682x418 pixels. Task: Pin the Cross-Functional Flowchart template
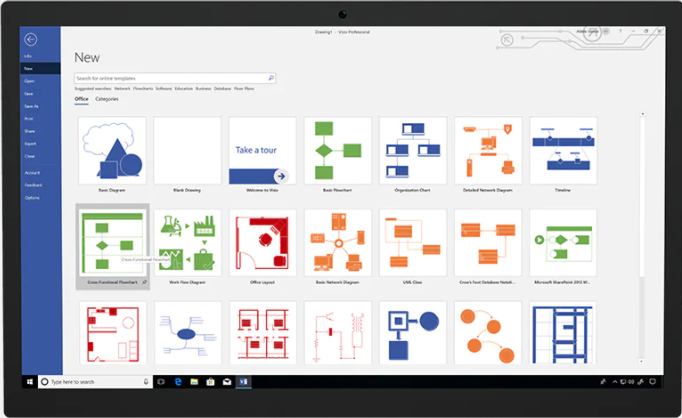click(145, 282)
